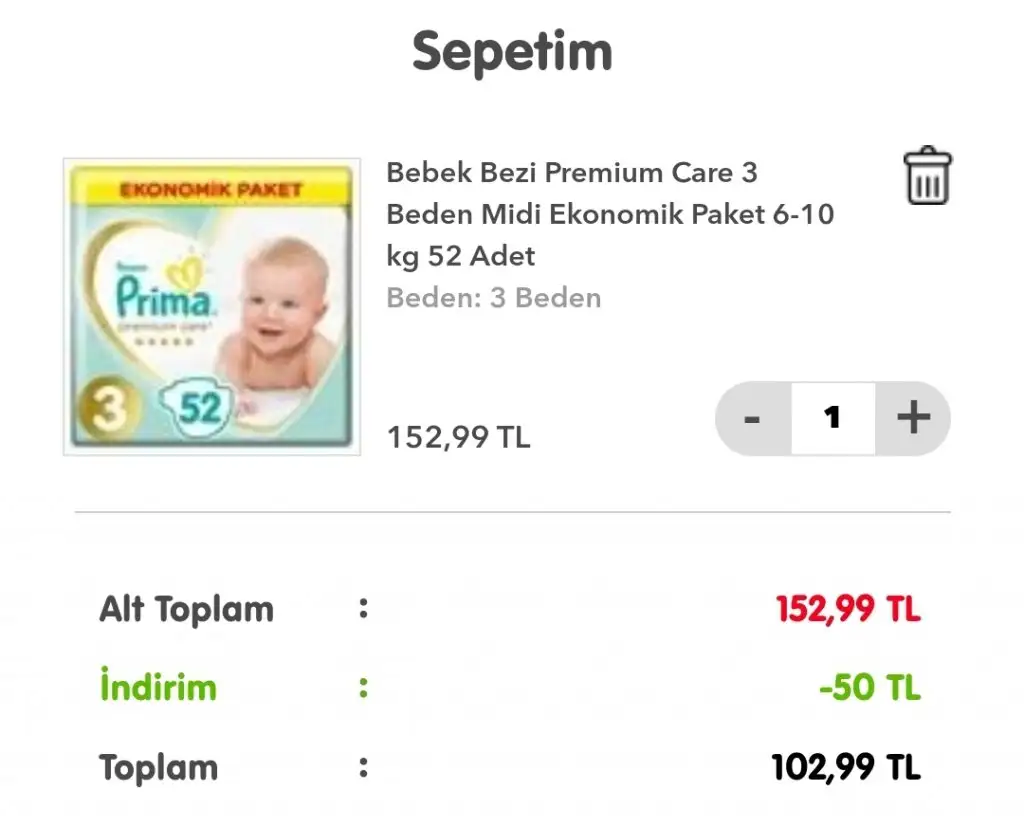Click the Prima logo on the package
This screenshot has height=827, width=1024.
click(162, 298)
